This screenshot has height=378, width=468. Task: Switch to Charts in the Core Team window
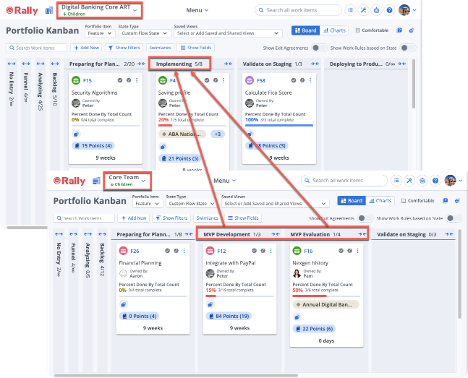[380, 201]
